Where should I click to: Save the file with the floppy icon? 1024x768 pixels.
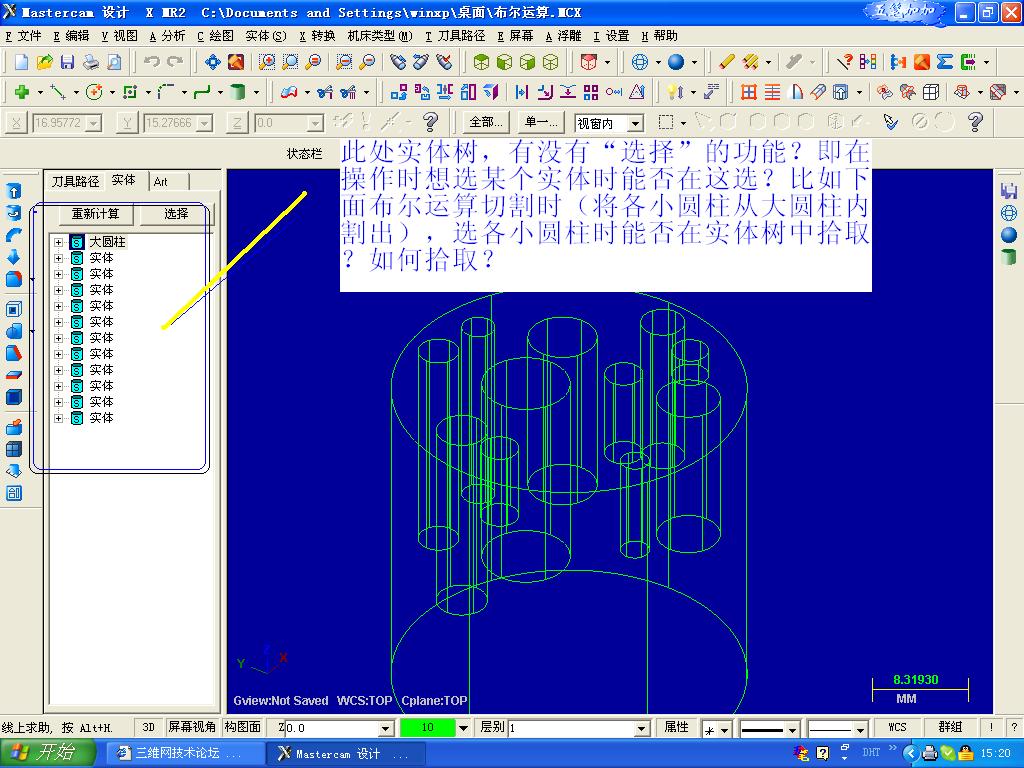pyautogui.click(x=67, y=62)
